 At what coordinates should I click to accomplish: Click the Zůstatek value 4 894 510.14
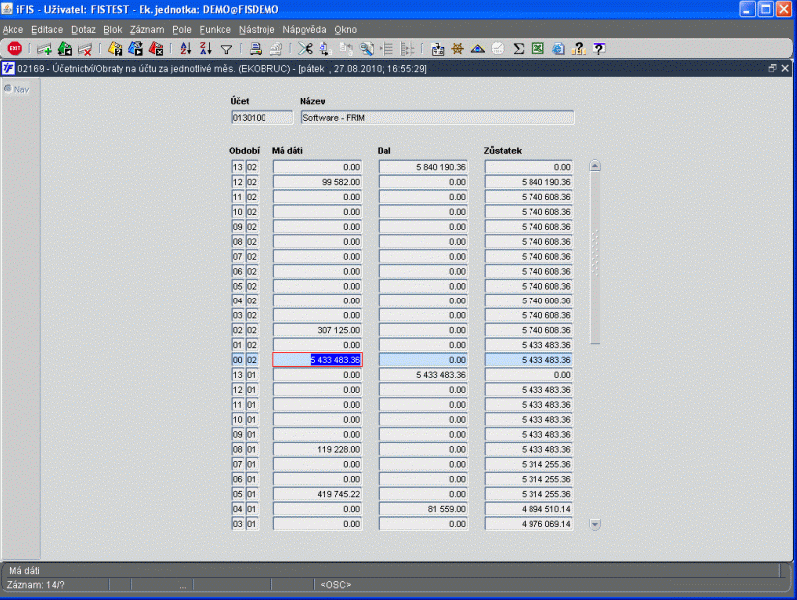[529, 509]
